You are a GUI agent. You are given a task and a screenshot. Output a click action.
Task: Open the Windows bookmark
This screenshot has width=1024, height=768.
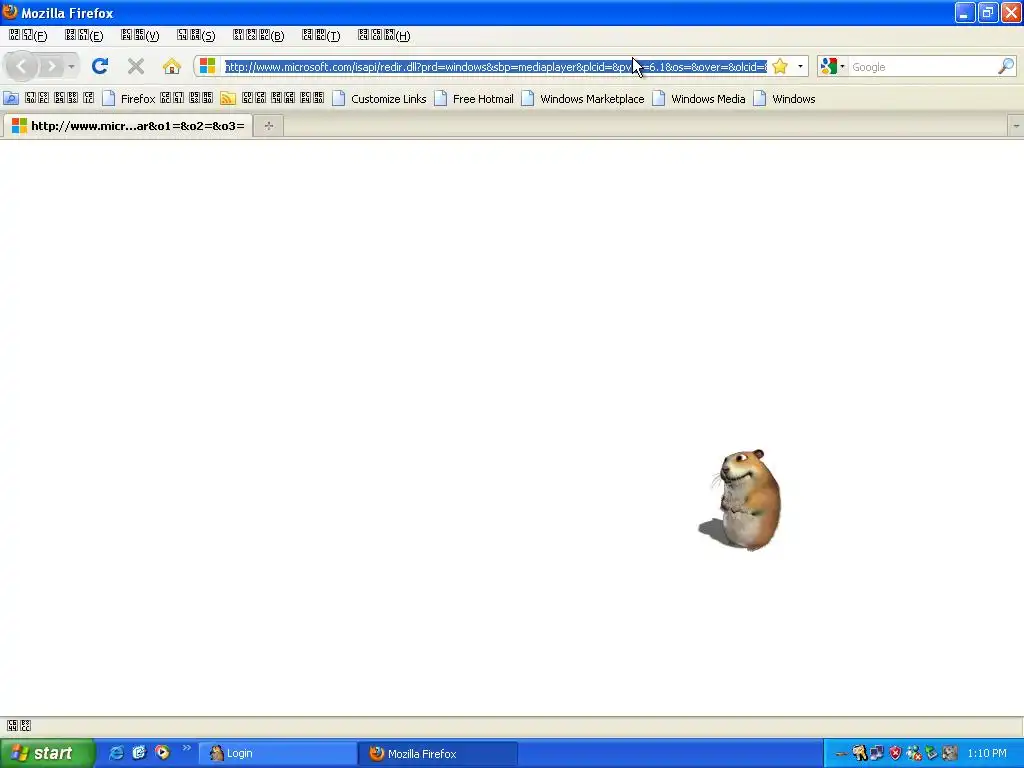coord(784,99)
